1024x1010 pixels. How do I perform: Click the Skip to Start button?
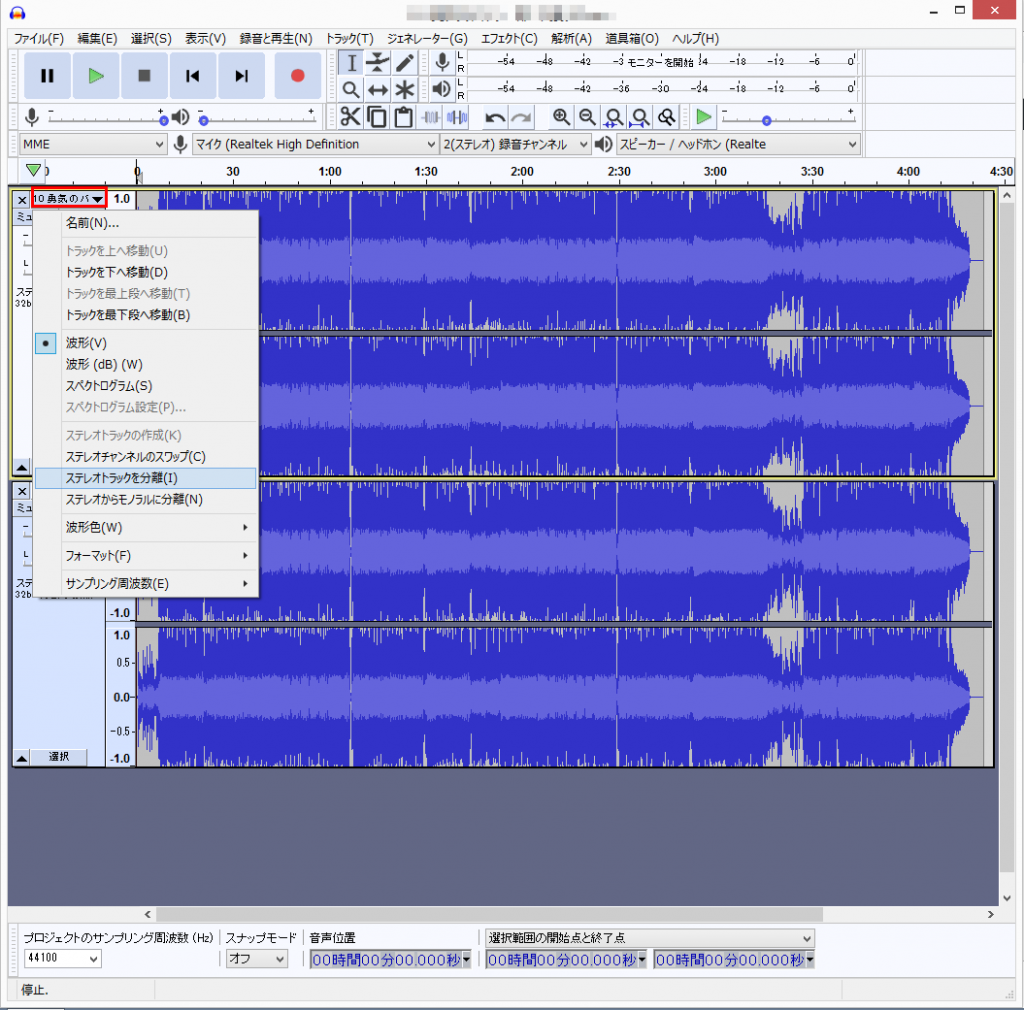pyautogui.click(x=194, y=76)
